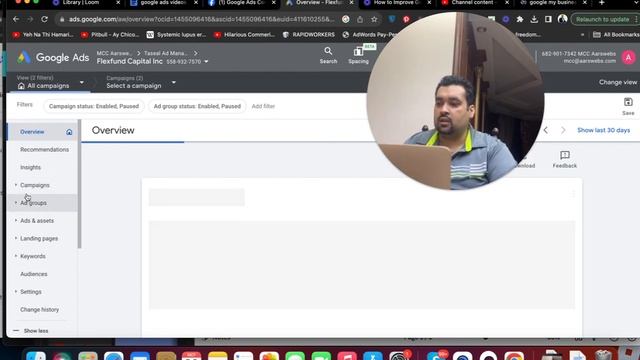Viewport: 640px width, 360px height.
Task: Click the Change view button
Action: click(618, 82)
